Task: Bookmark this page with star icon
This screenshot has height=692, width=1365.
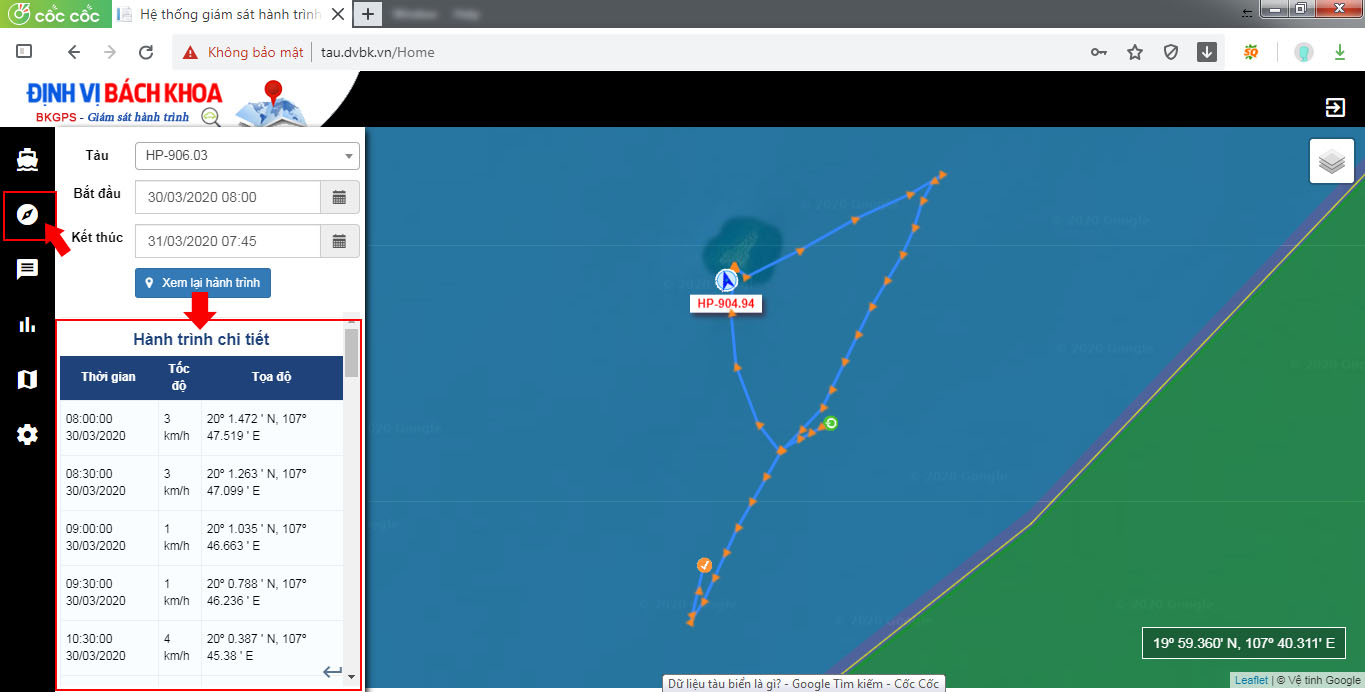Action: tap(1135, 52)
